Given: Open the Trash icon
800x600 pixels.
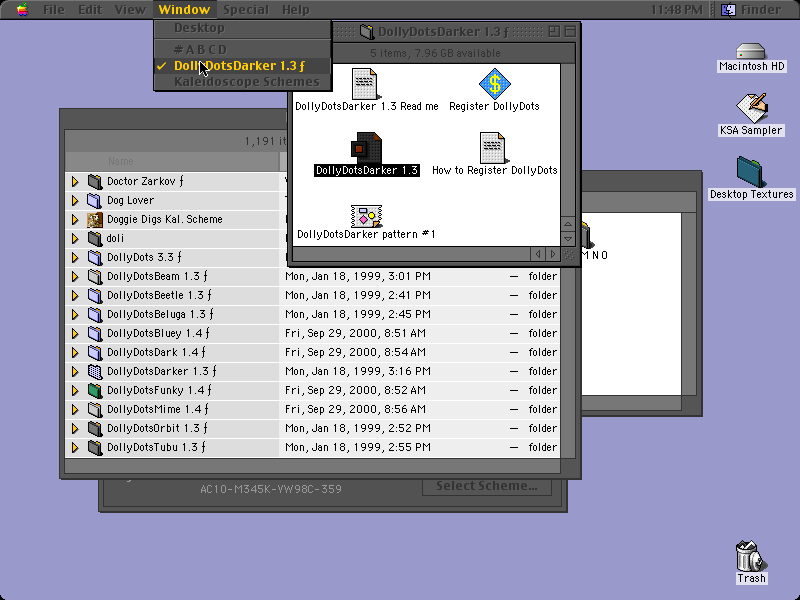Looking at the screenshot, I should click(751, 556).
